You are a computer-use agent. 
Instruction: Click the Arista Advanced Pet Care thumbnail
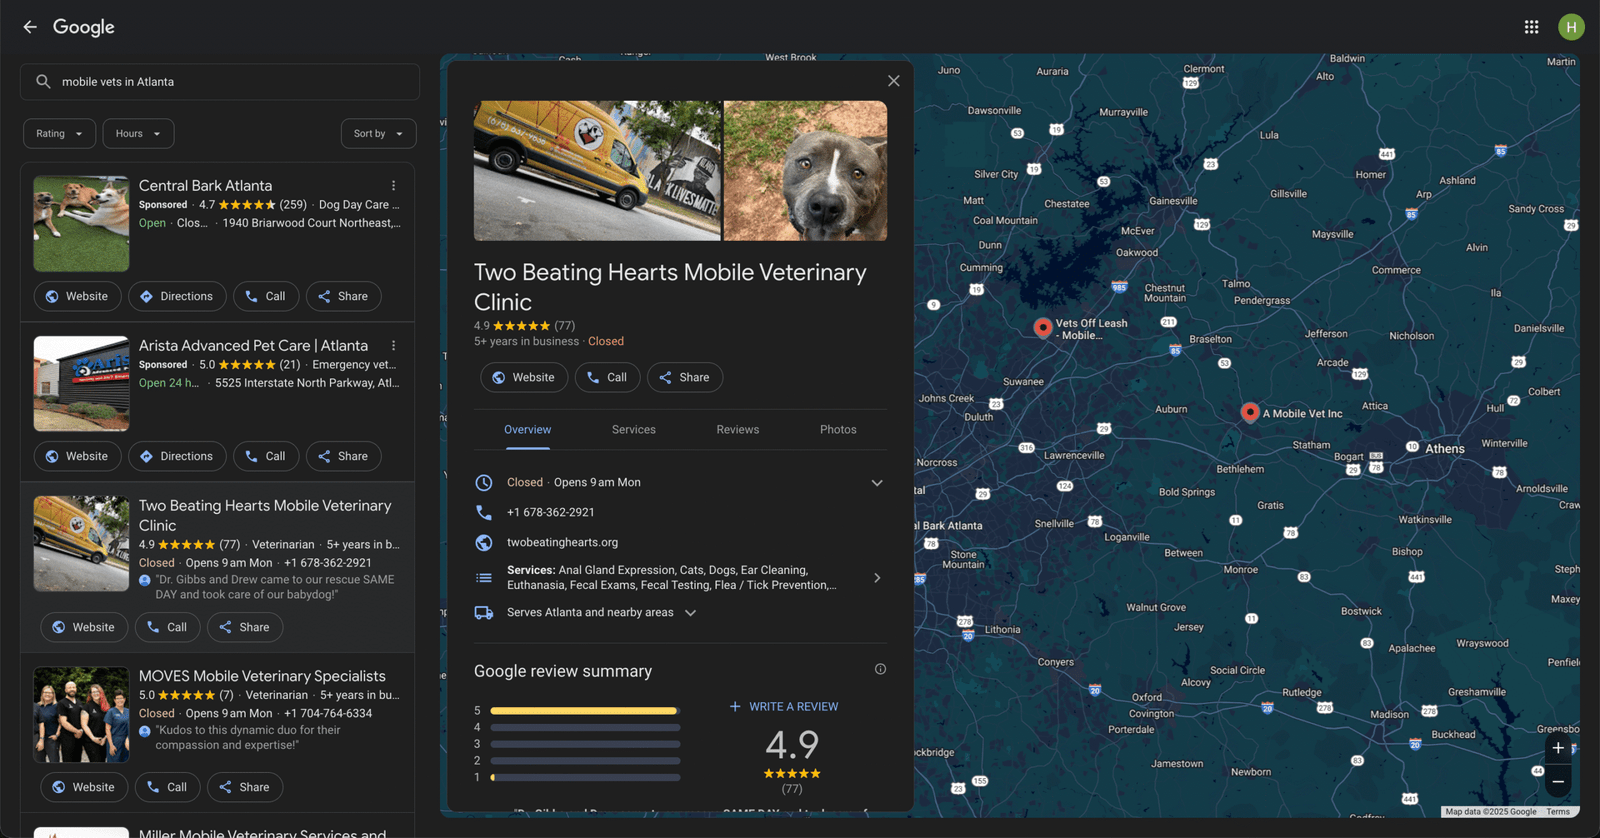[x=81, y=384]
